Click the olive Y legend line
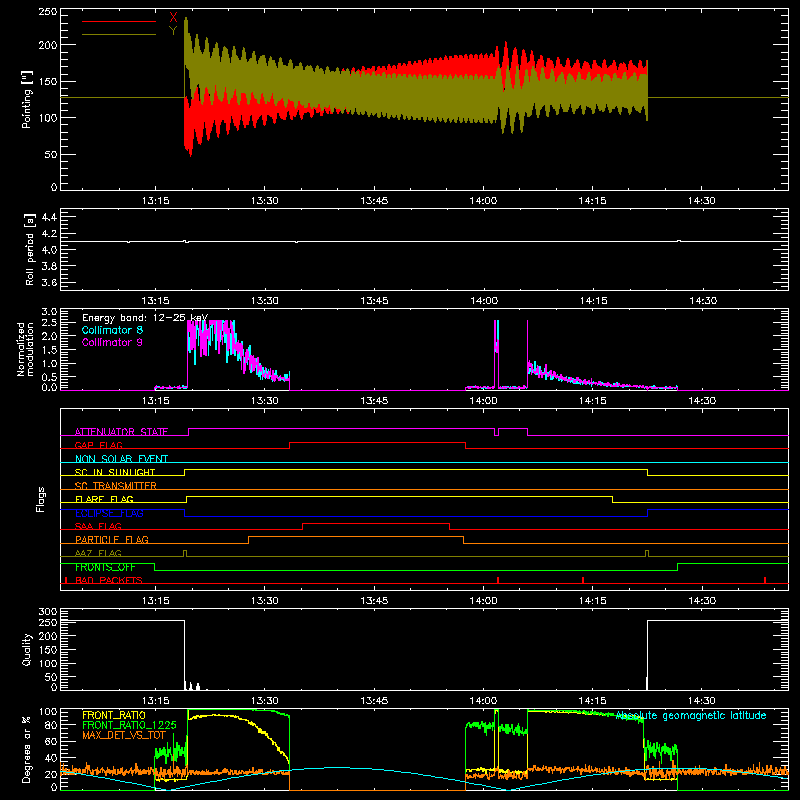This screenshot has width=800, height=800. coord(119,35)
